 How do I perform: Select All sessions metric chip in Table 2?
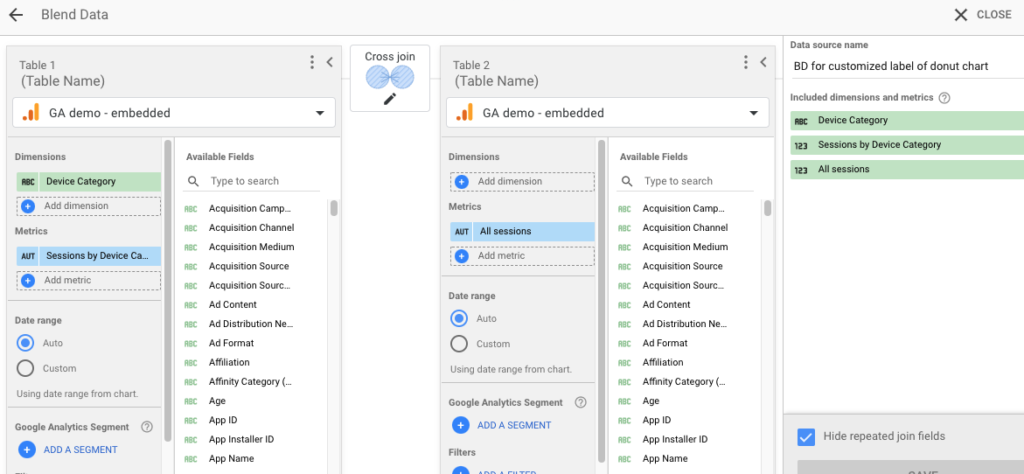(x=522, y=231)
